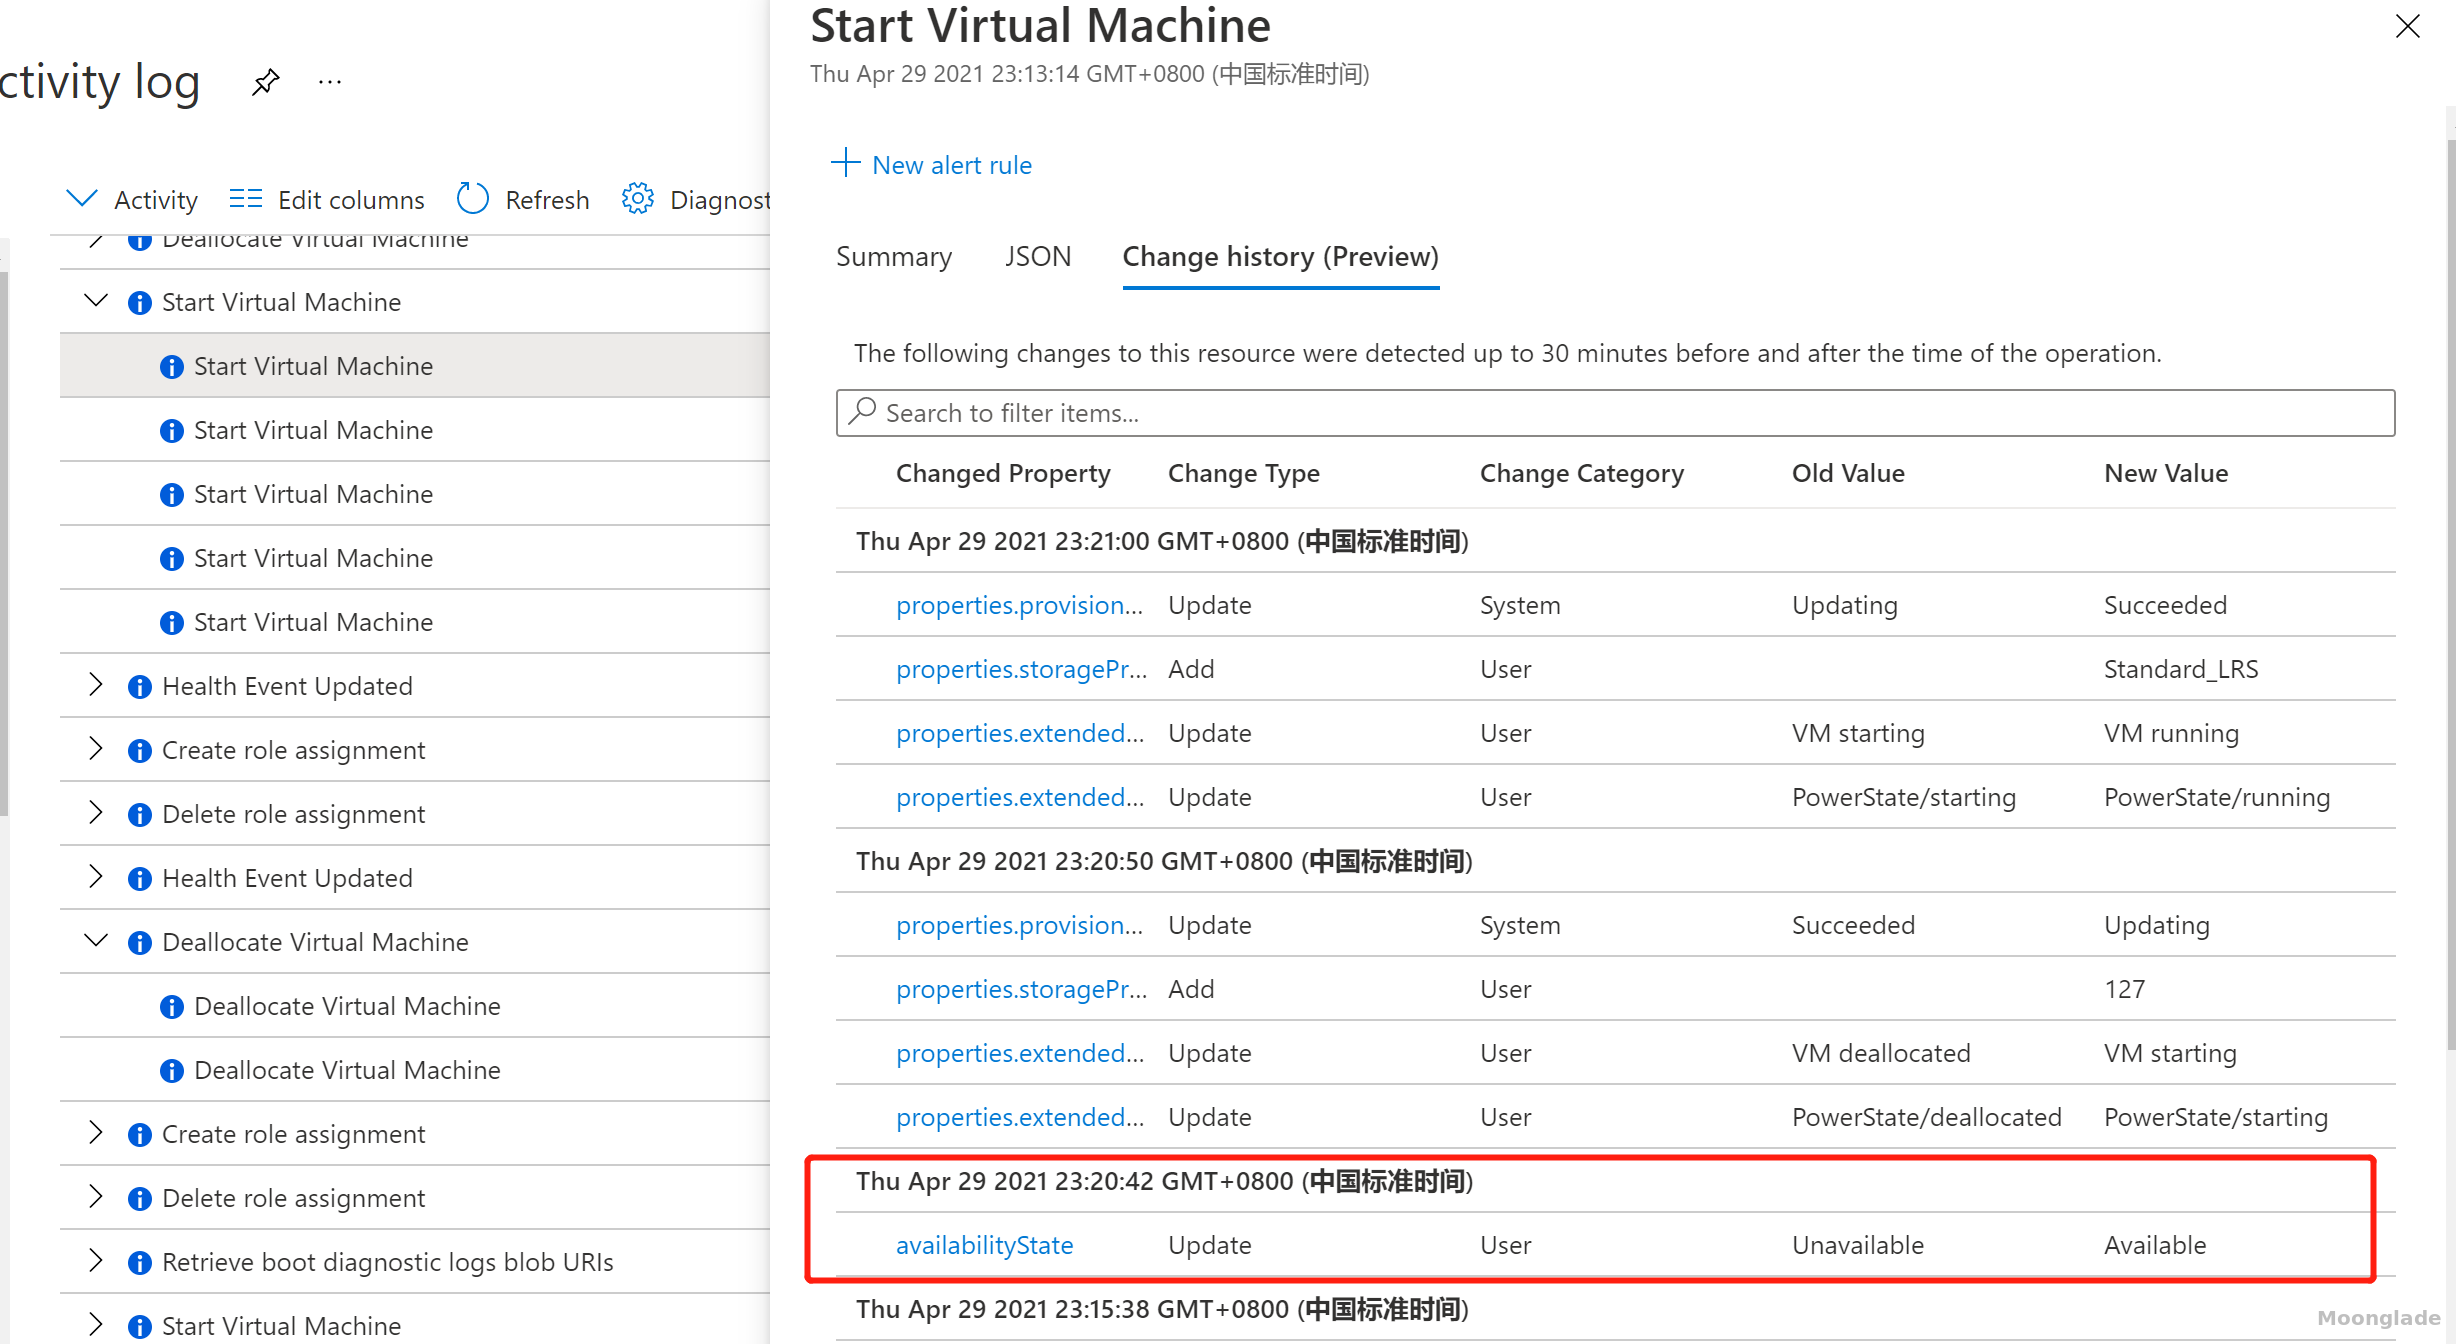
Task: Click the left activity list scrollbar
Action: click(x=4, y=545)
